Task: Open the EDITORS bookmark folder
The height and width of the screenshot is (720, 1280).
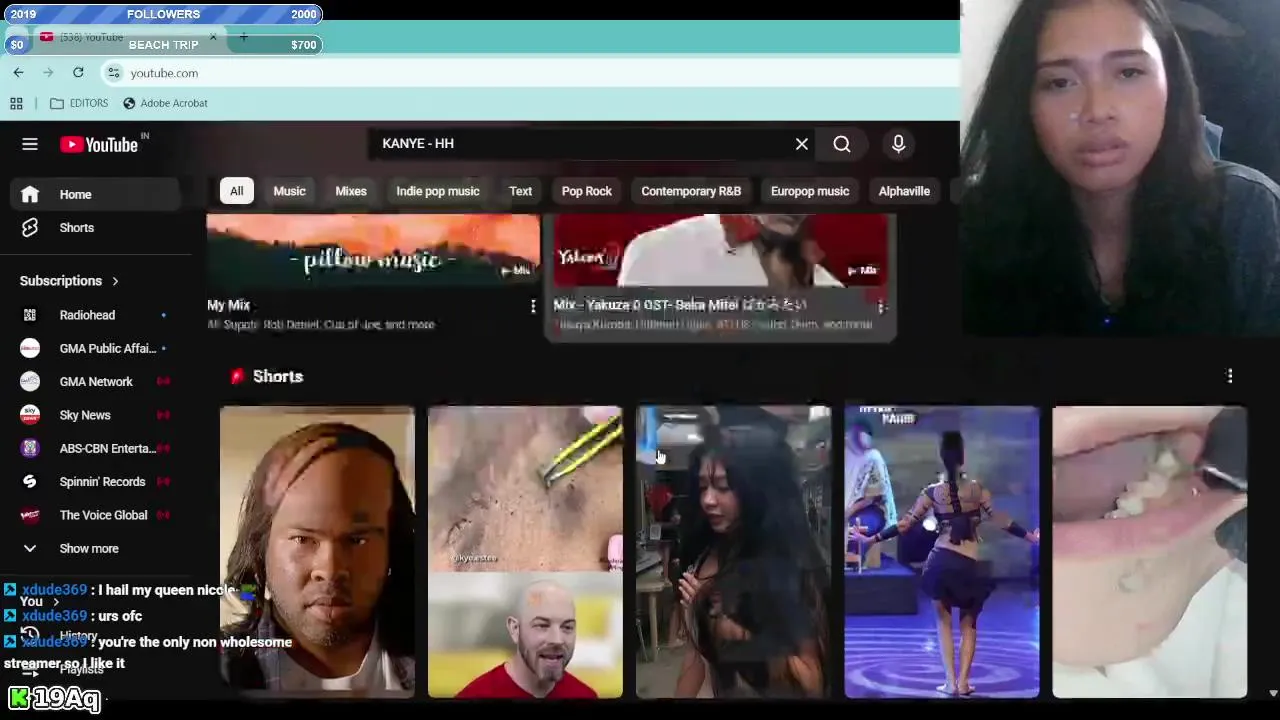Action: [x=79, y=103]
